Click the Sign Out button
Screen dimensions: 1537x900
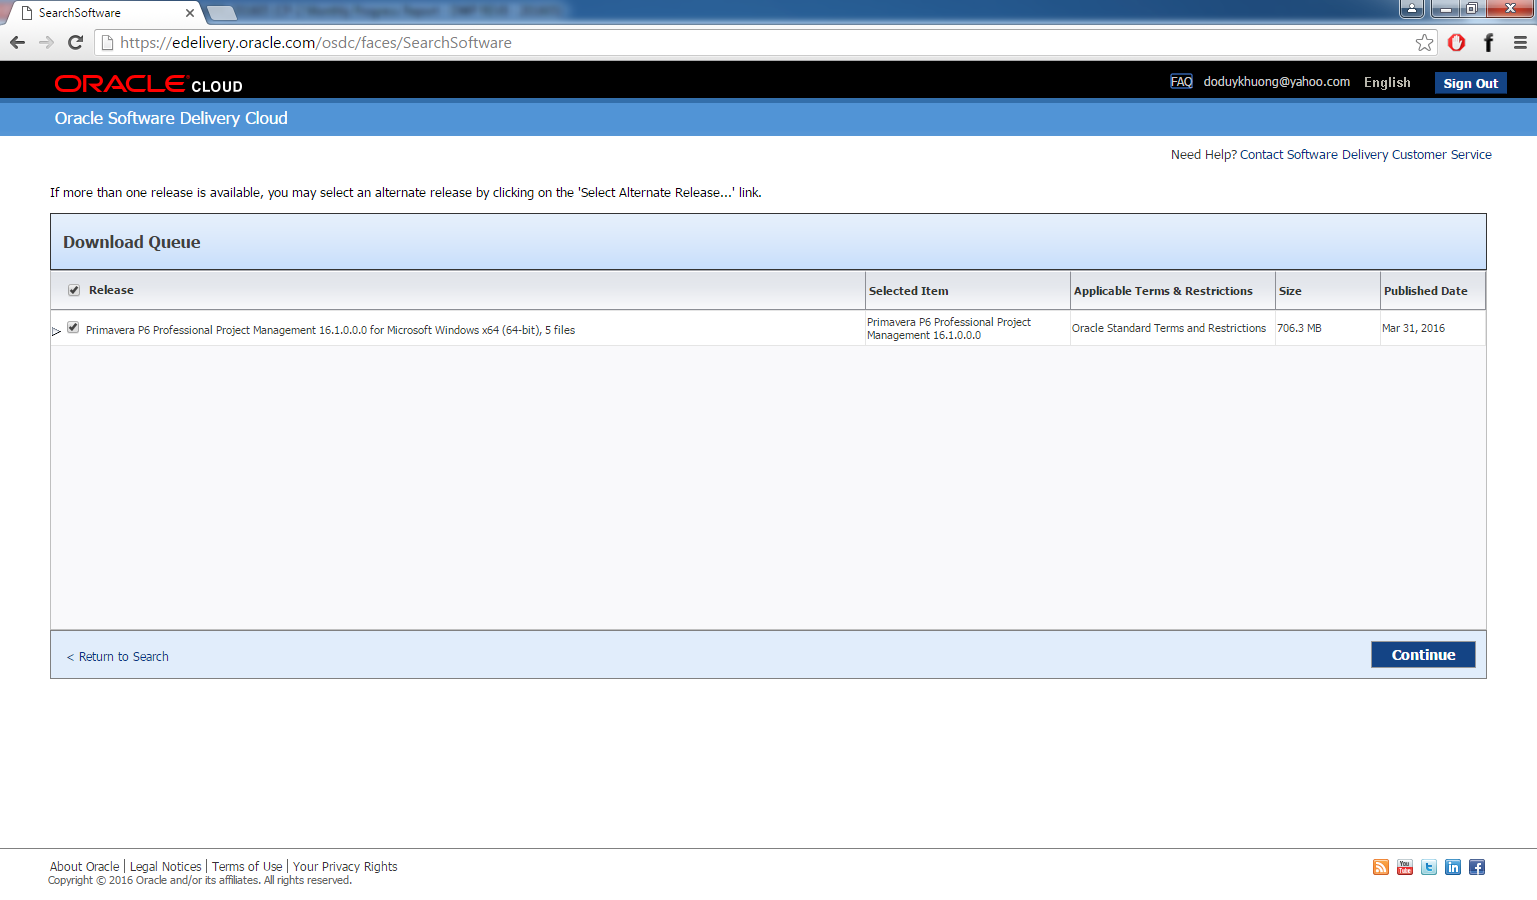(1470, 83)
